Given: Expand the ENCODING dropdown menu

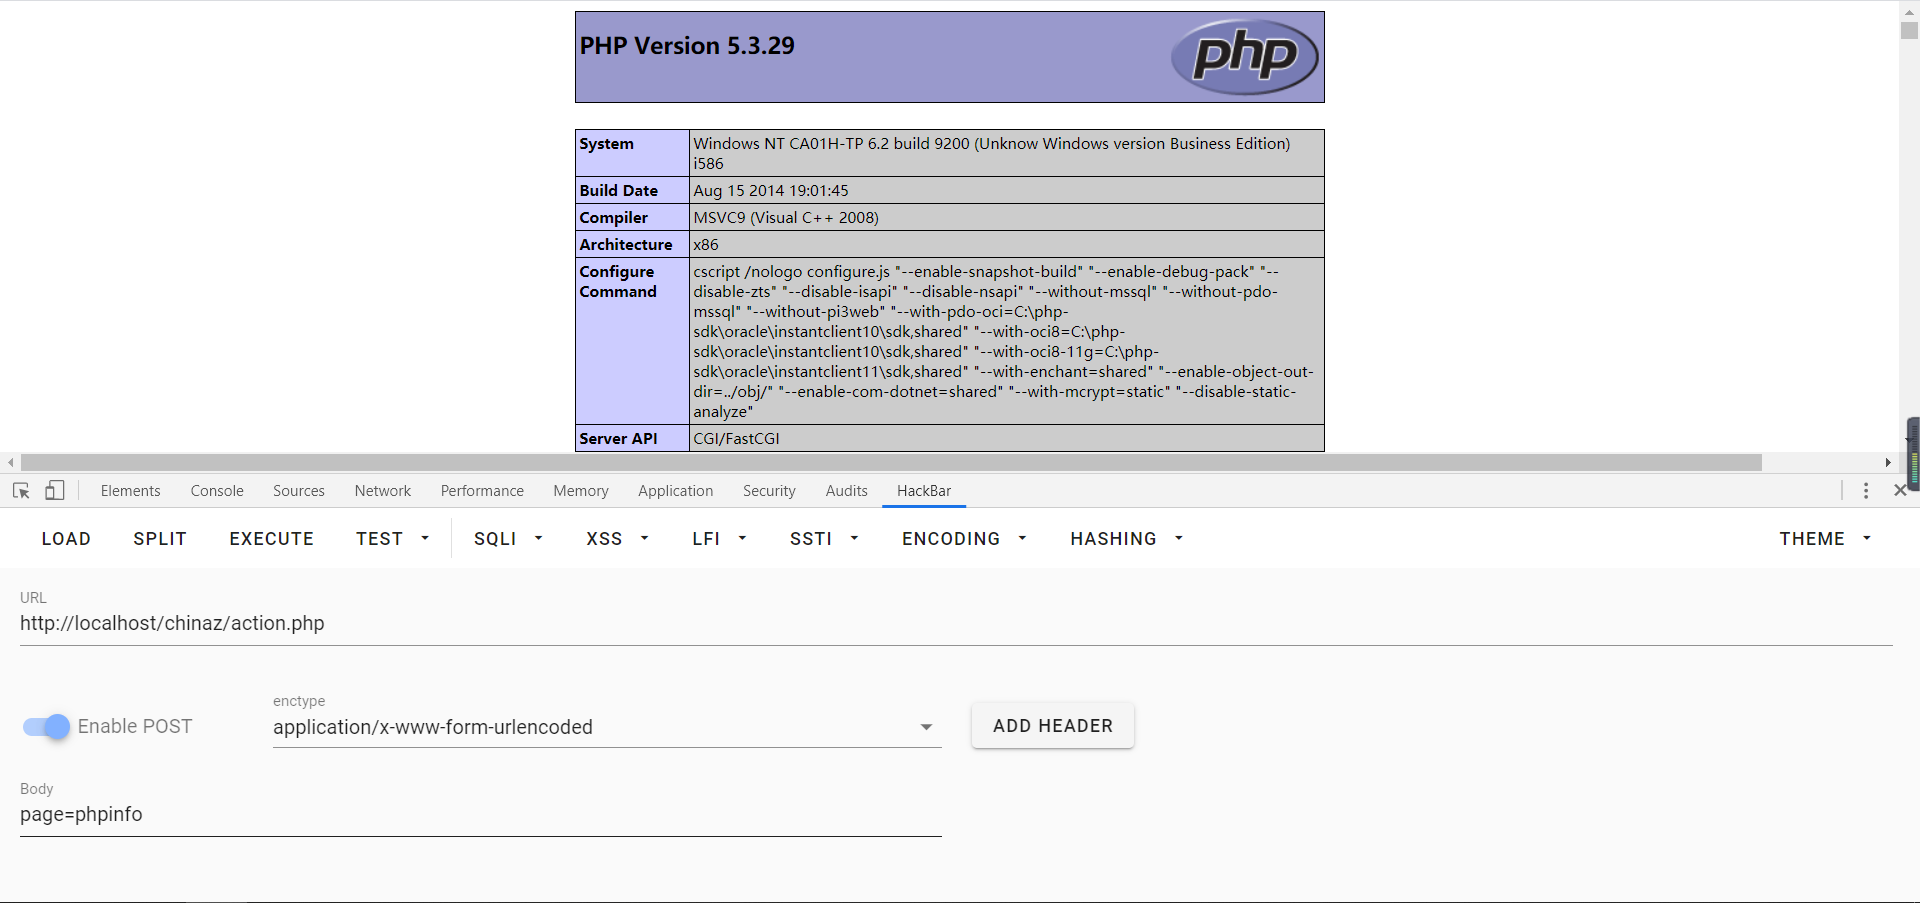Looking at the screenshot, I should (x=964, y=539).
